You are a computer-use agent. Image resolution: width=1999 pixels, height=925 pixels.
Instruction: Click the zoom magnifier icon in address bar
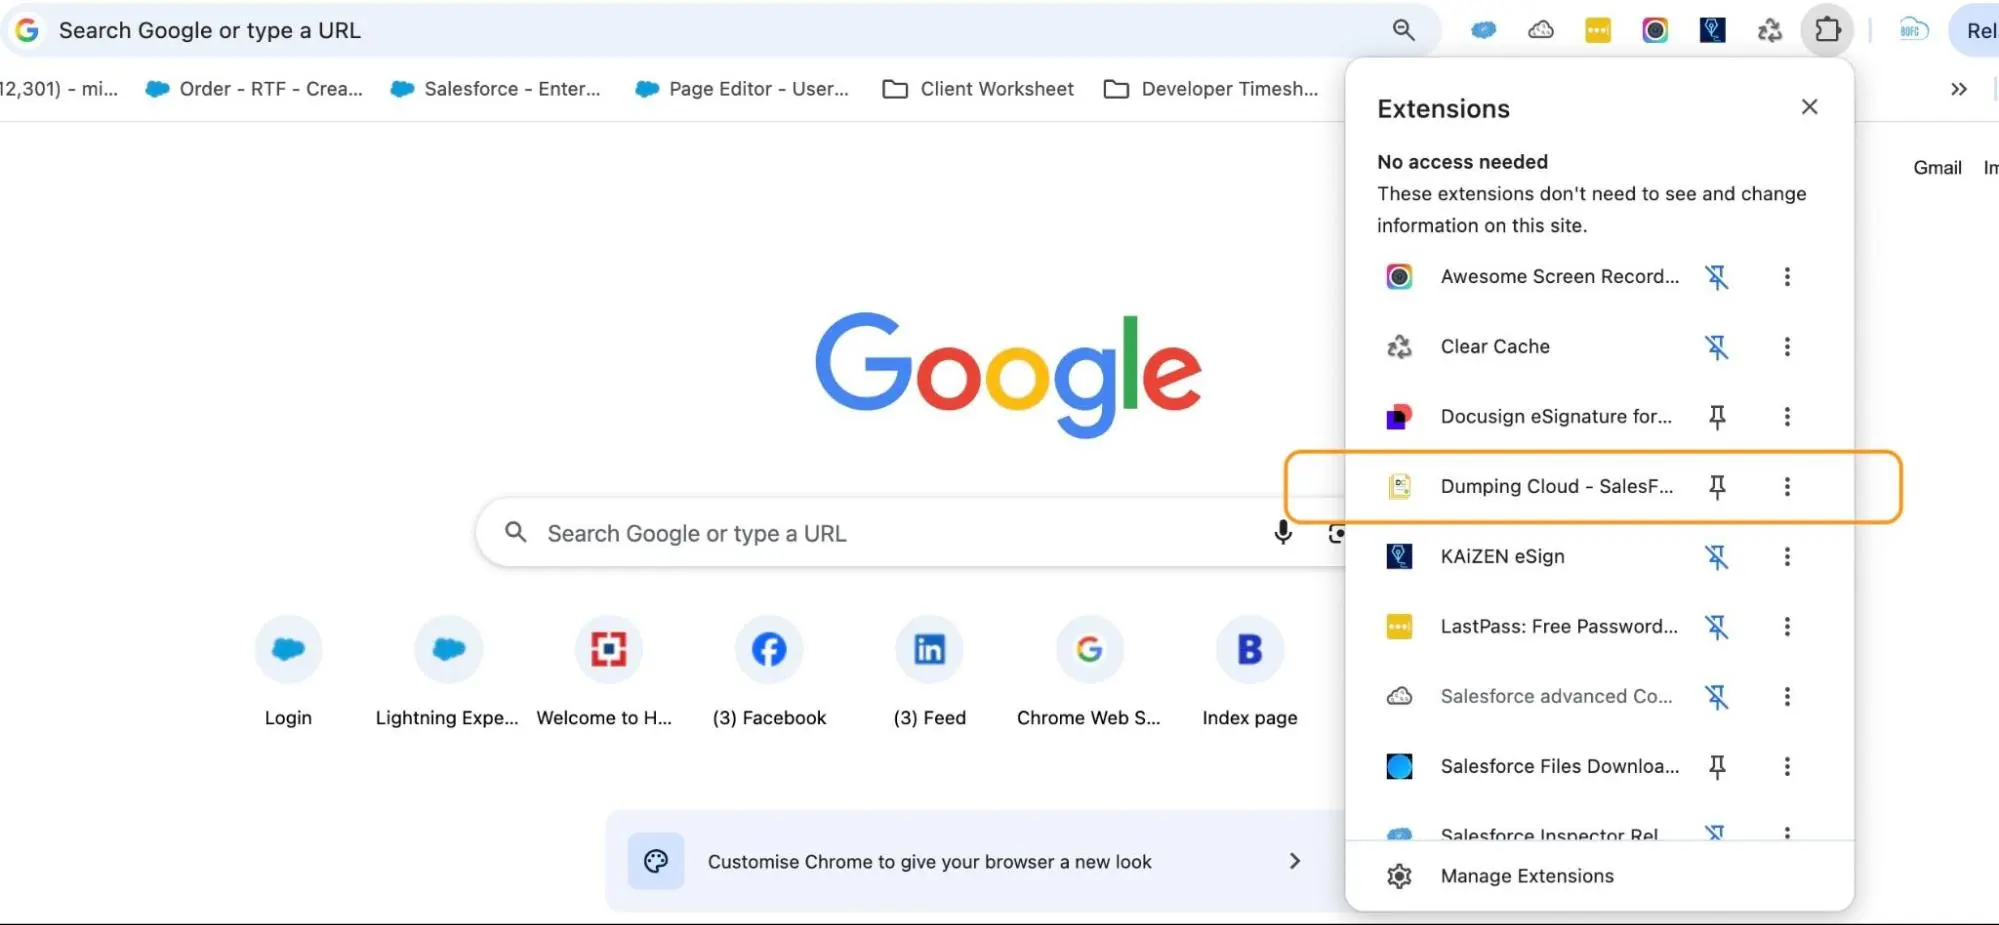coord(1403,30)
